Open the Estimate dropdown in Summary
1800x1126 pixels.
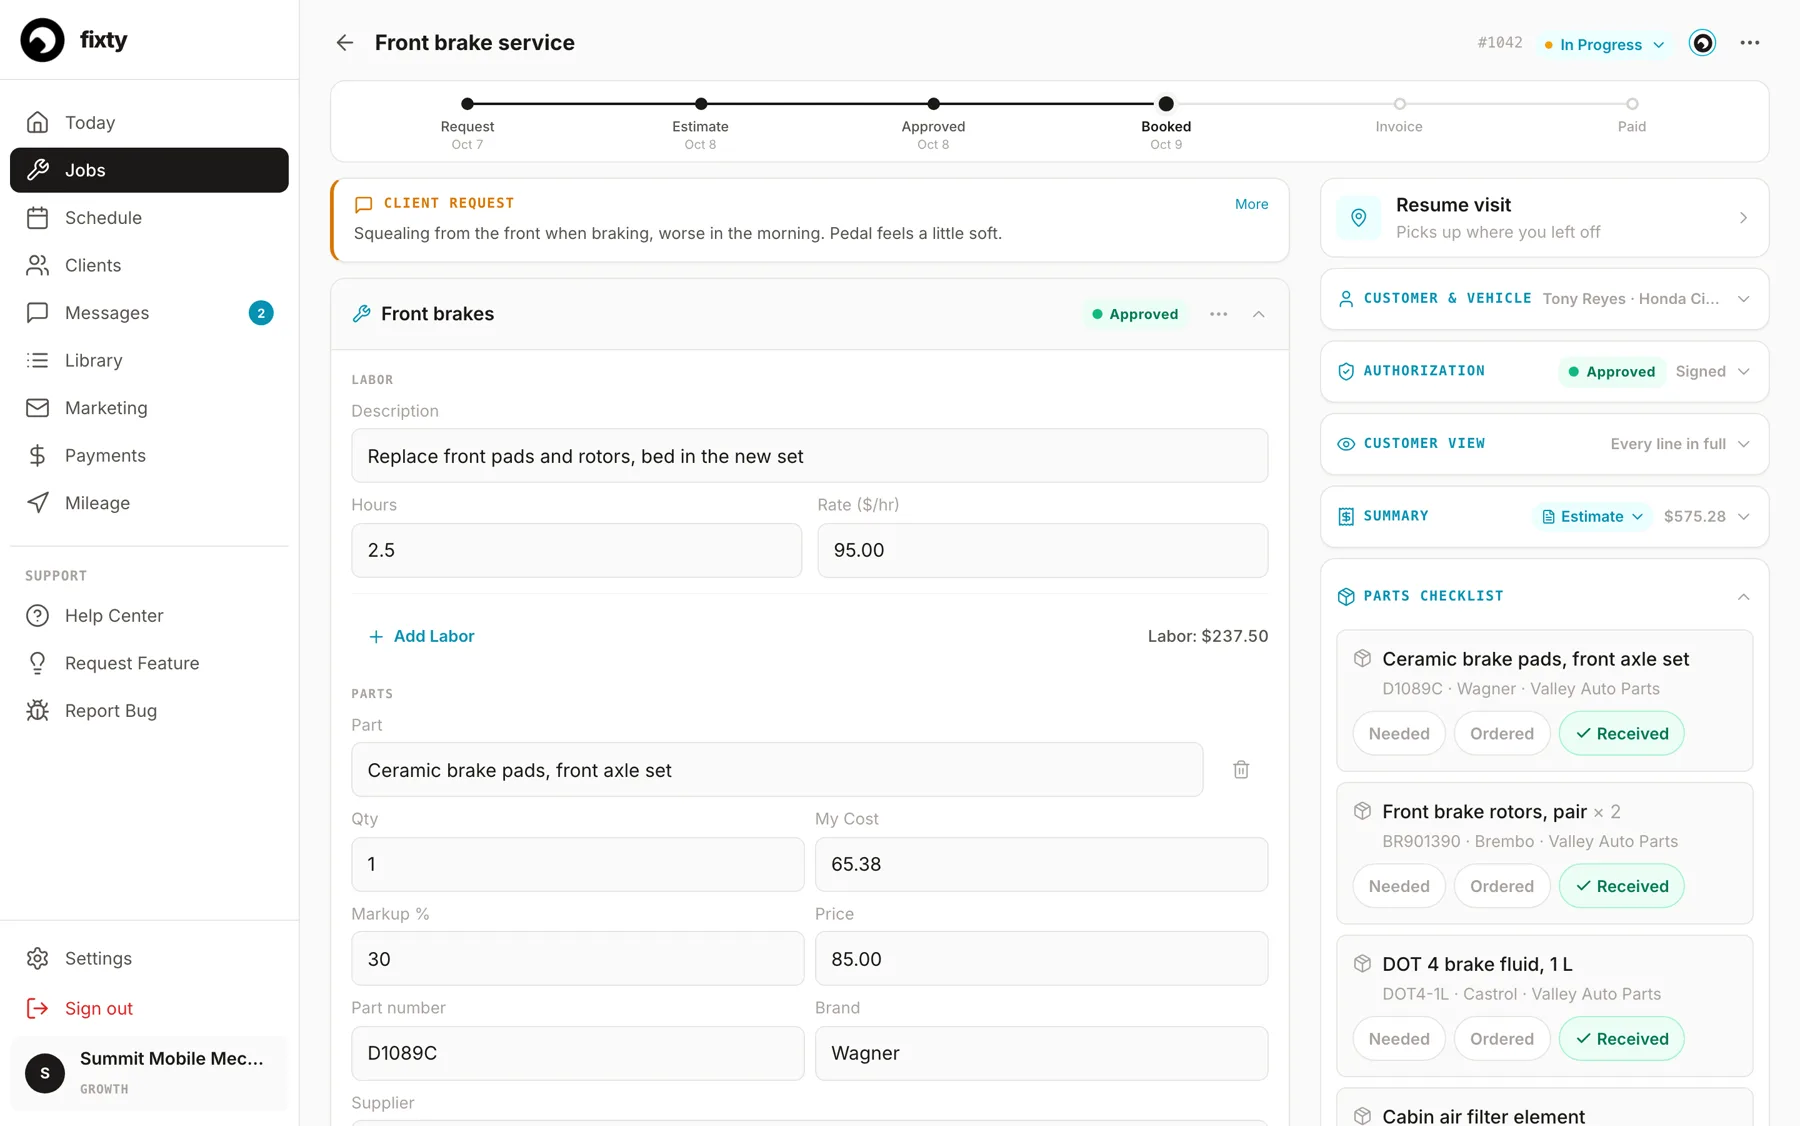pos(1591,516)
